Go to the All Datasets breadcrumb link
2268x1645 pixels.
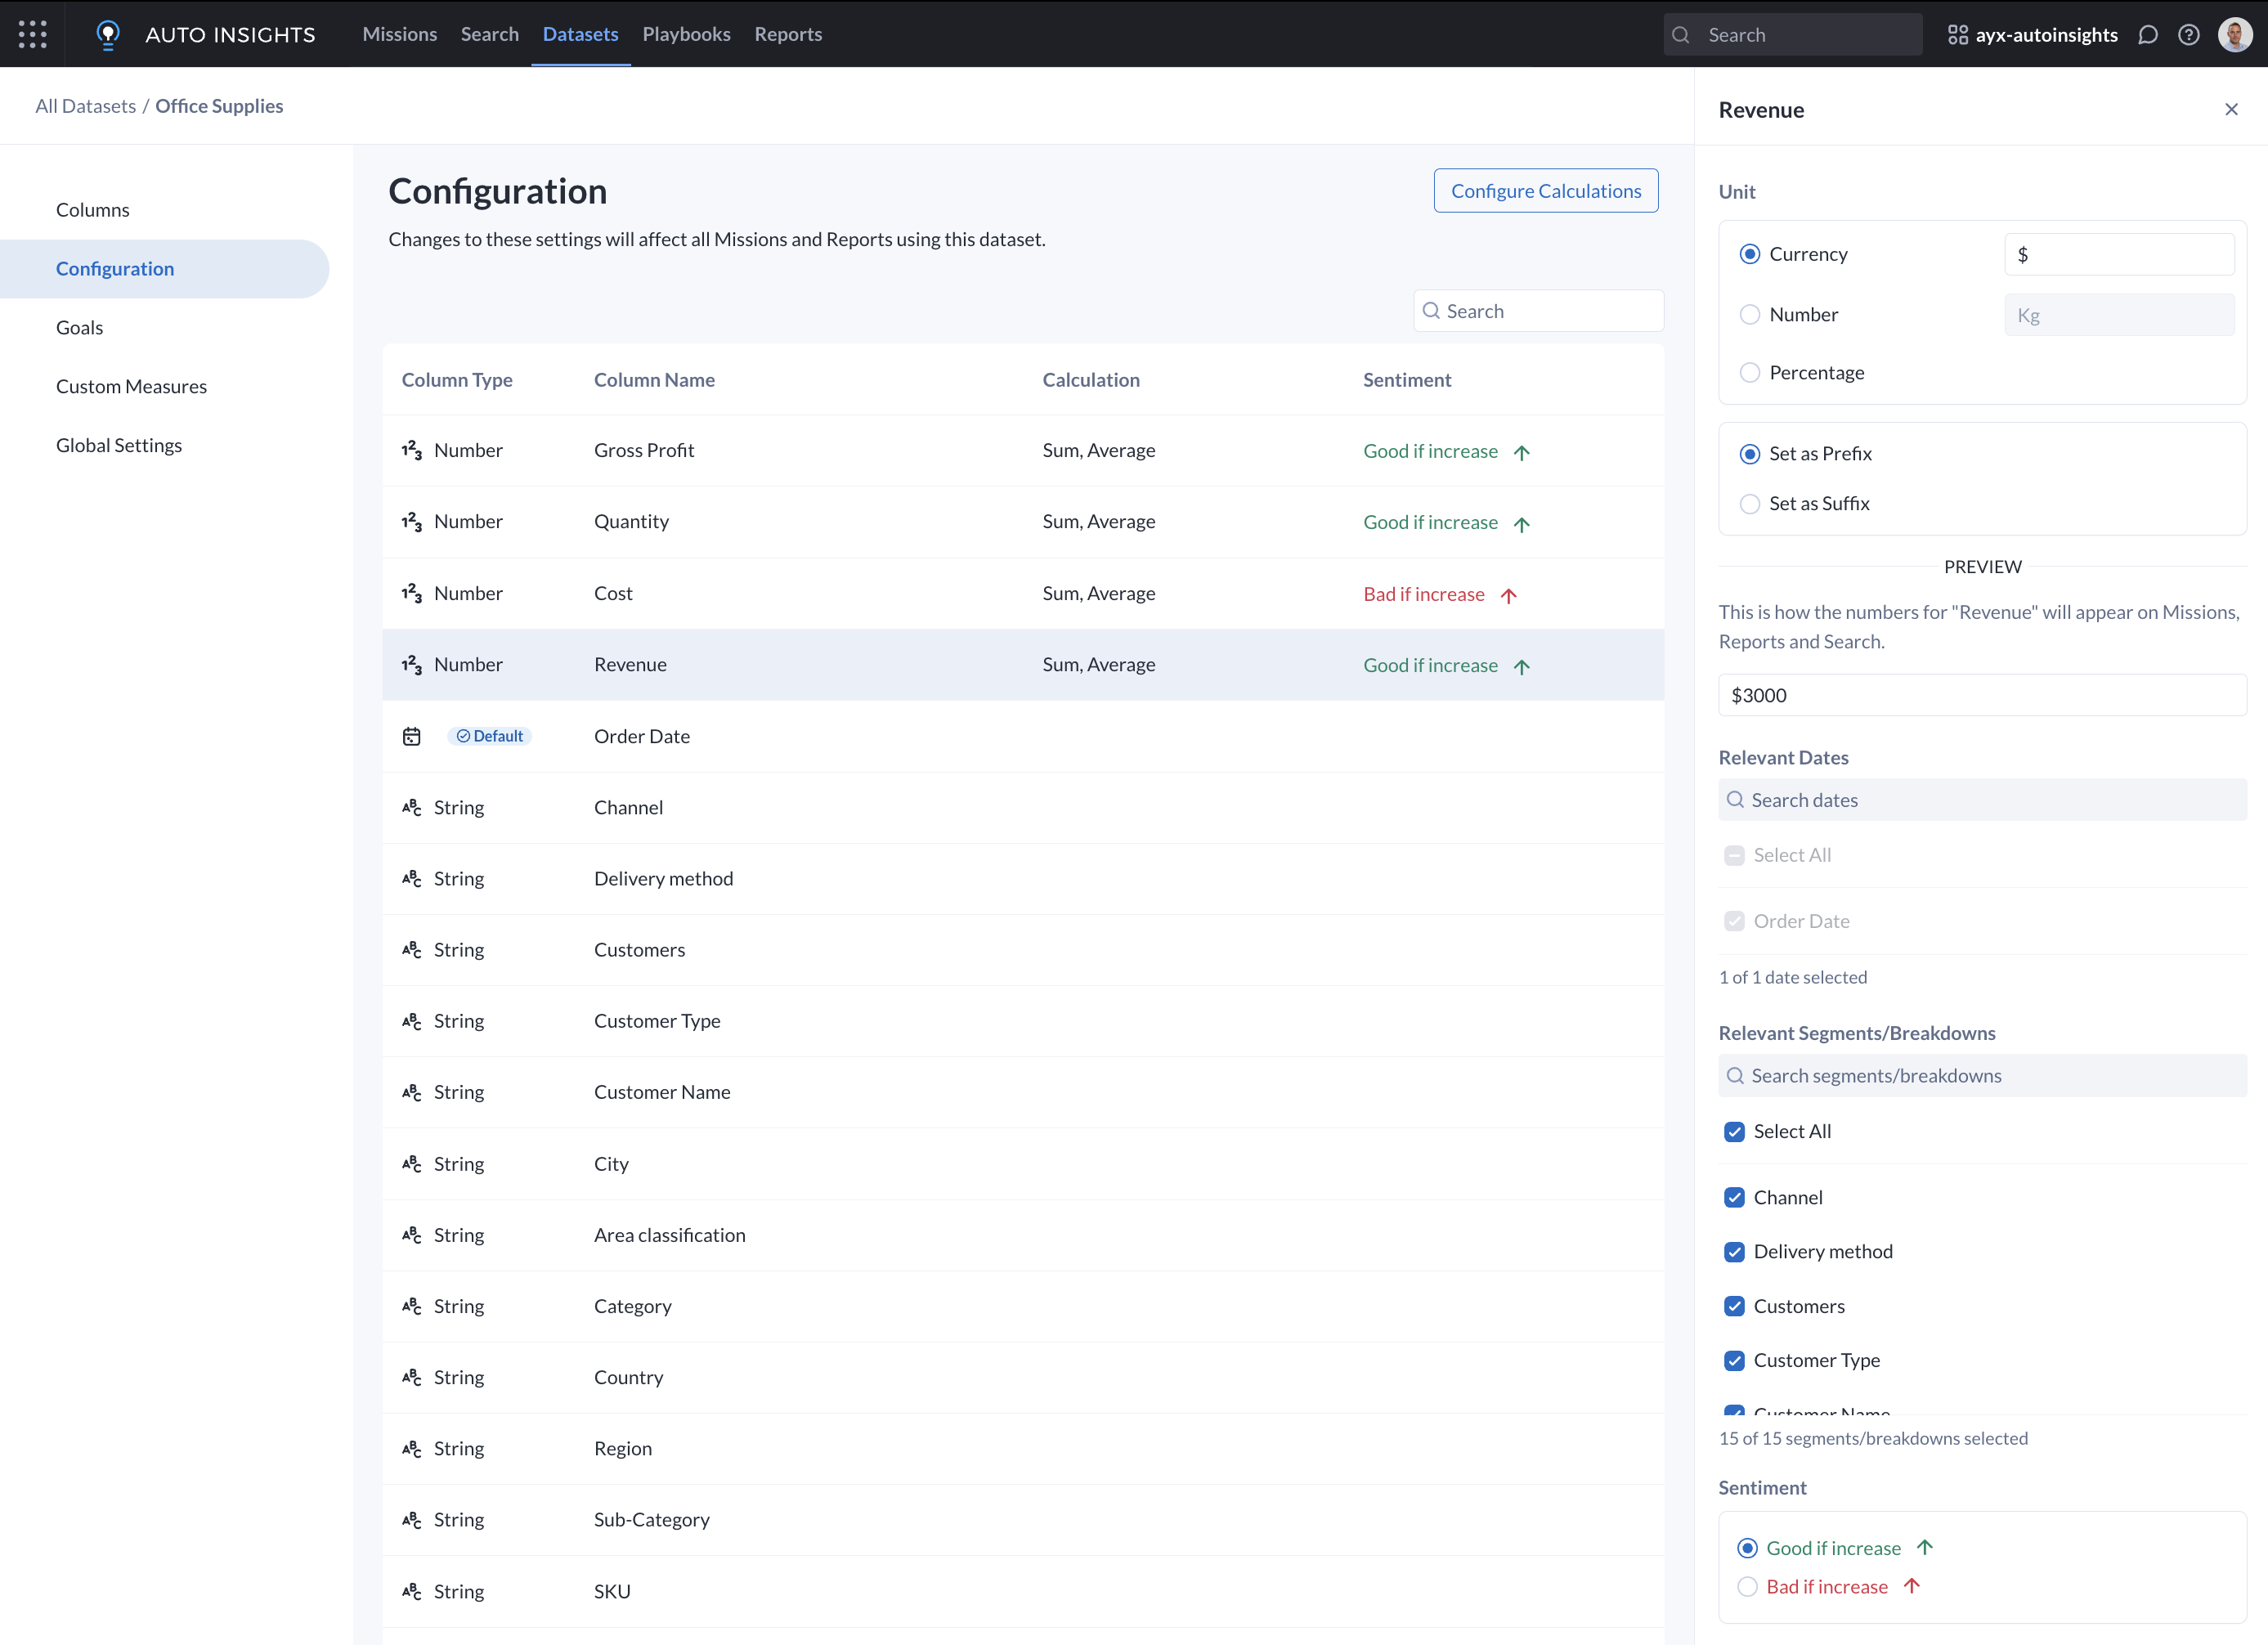point(85,106)
